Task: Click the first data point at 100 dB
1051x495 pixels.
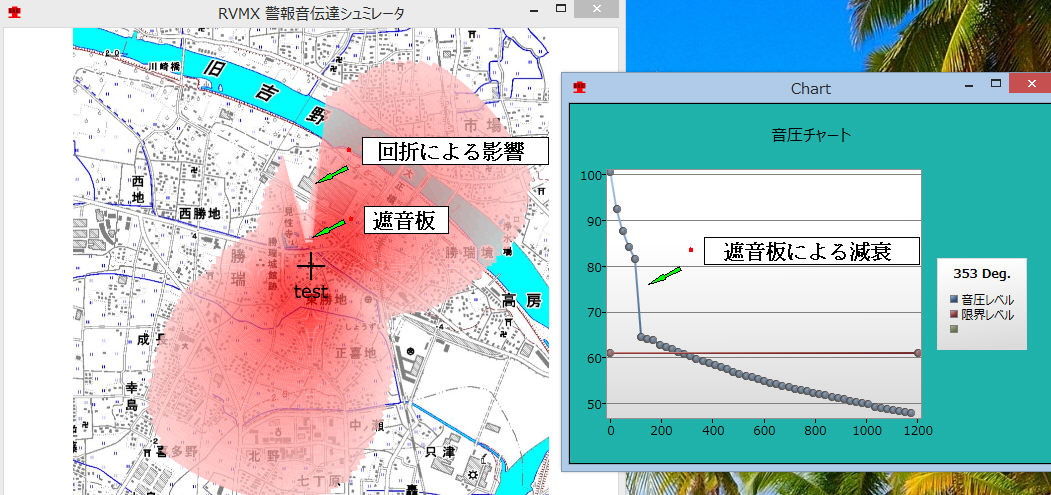Action: (x=610, y=172)
